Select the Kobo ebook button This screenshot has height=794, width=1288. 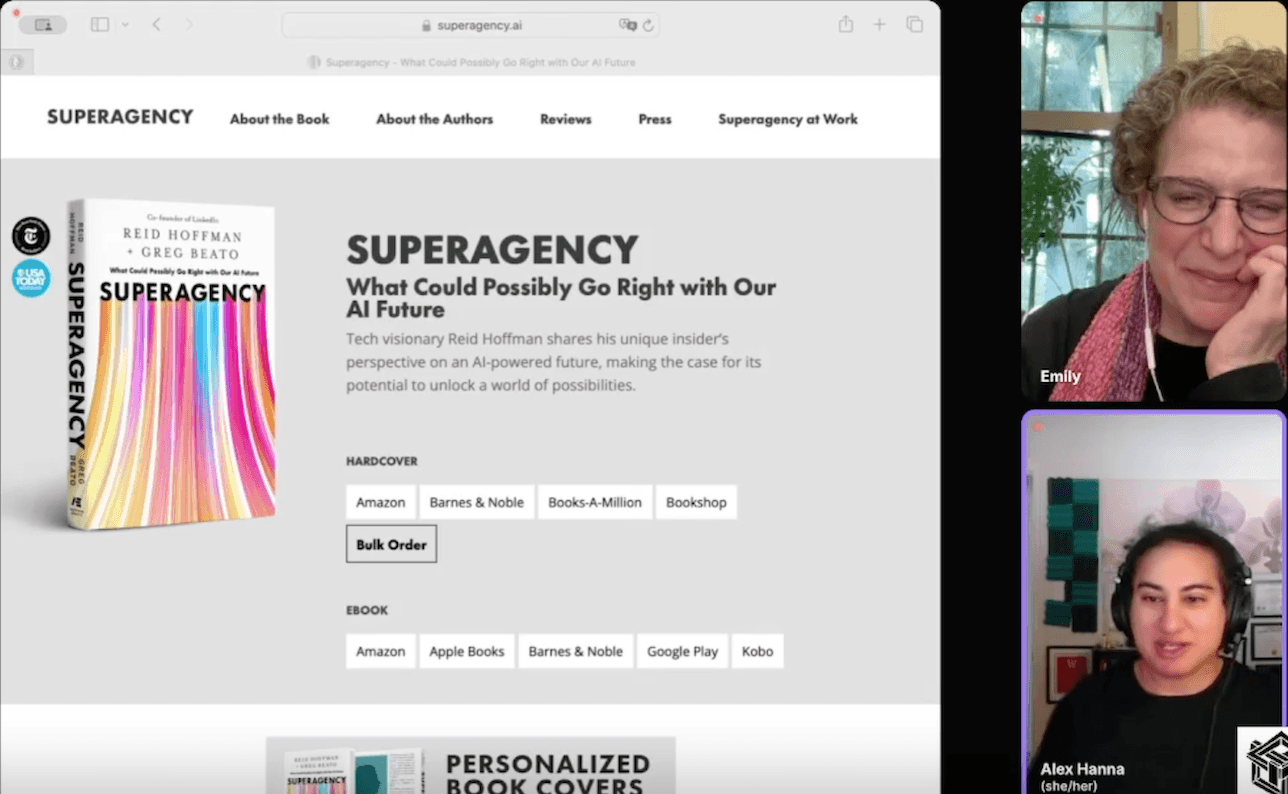[x=757, y=651]
